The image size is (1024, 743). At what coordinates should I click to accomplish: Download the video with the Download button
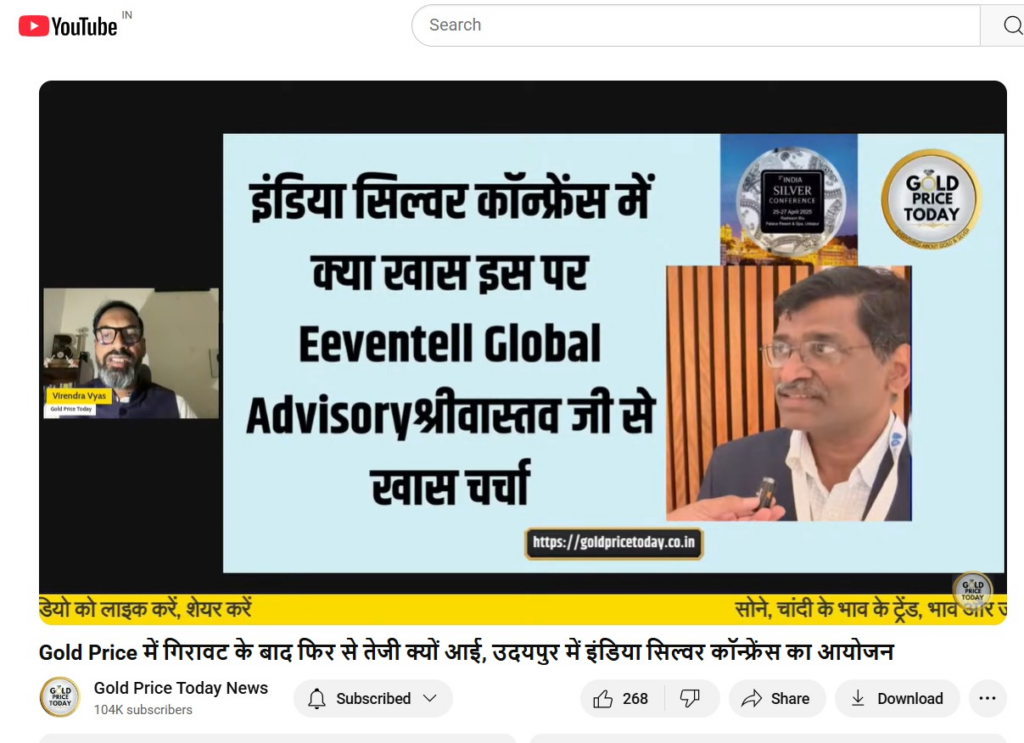(897, 699)
